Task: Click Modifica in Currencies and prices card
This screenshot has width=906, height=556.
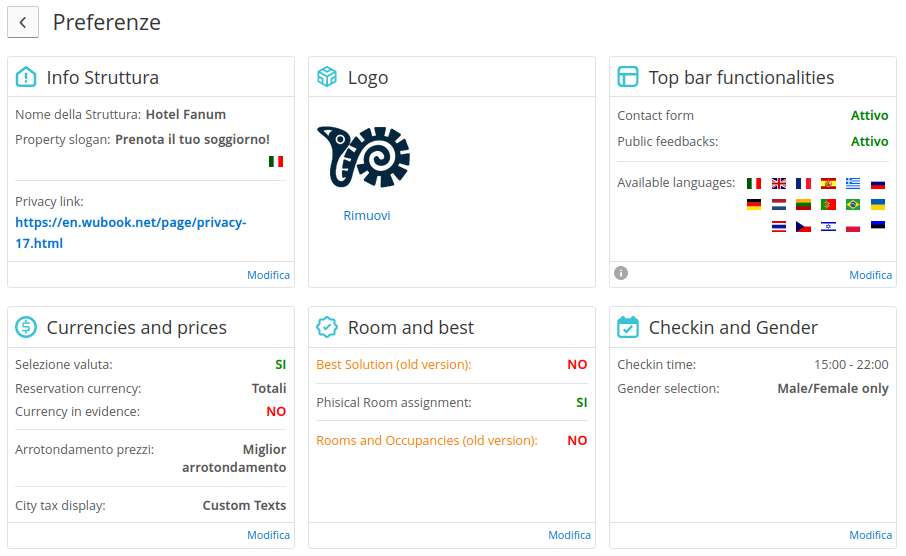Action: [x=269, y=535]
